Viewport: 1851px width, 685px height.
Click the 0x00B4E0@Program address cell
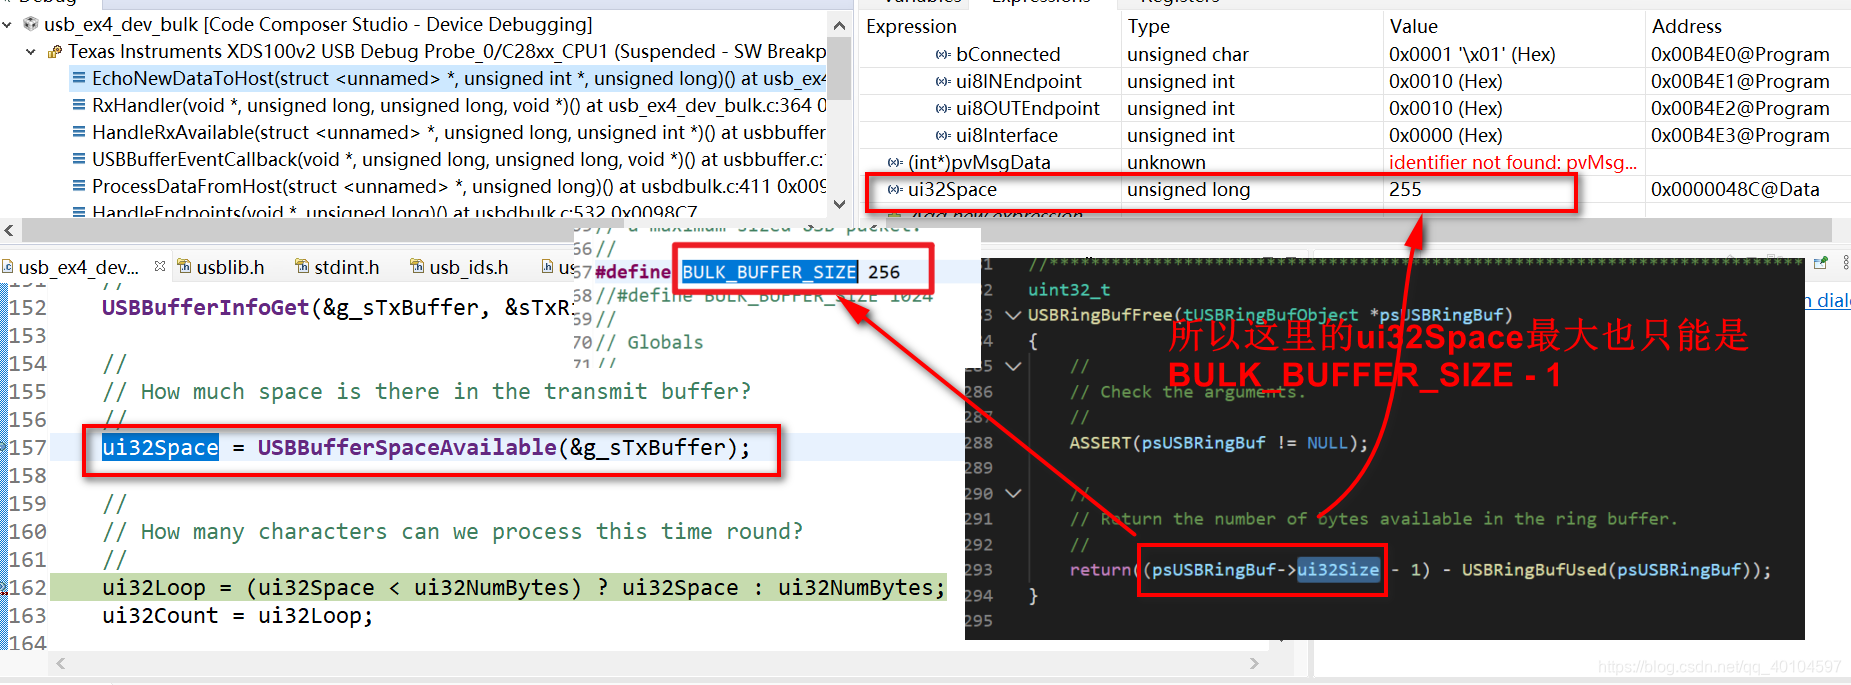pyautogui.click(x=1740, y=54)
